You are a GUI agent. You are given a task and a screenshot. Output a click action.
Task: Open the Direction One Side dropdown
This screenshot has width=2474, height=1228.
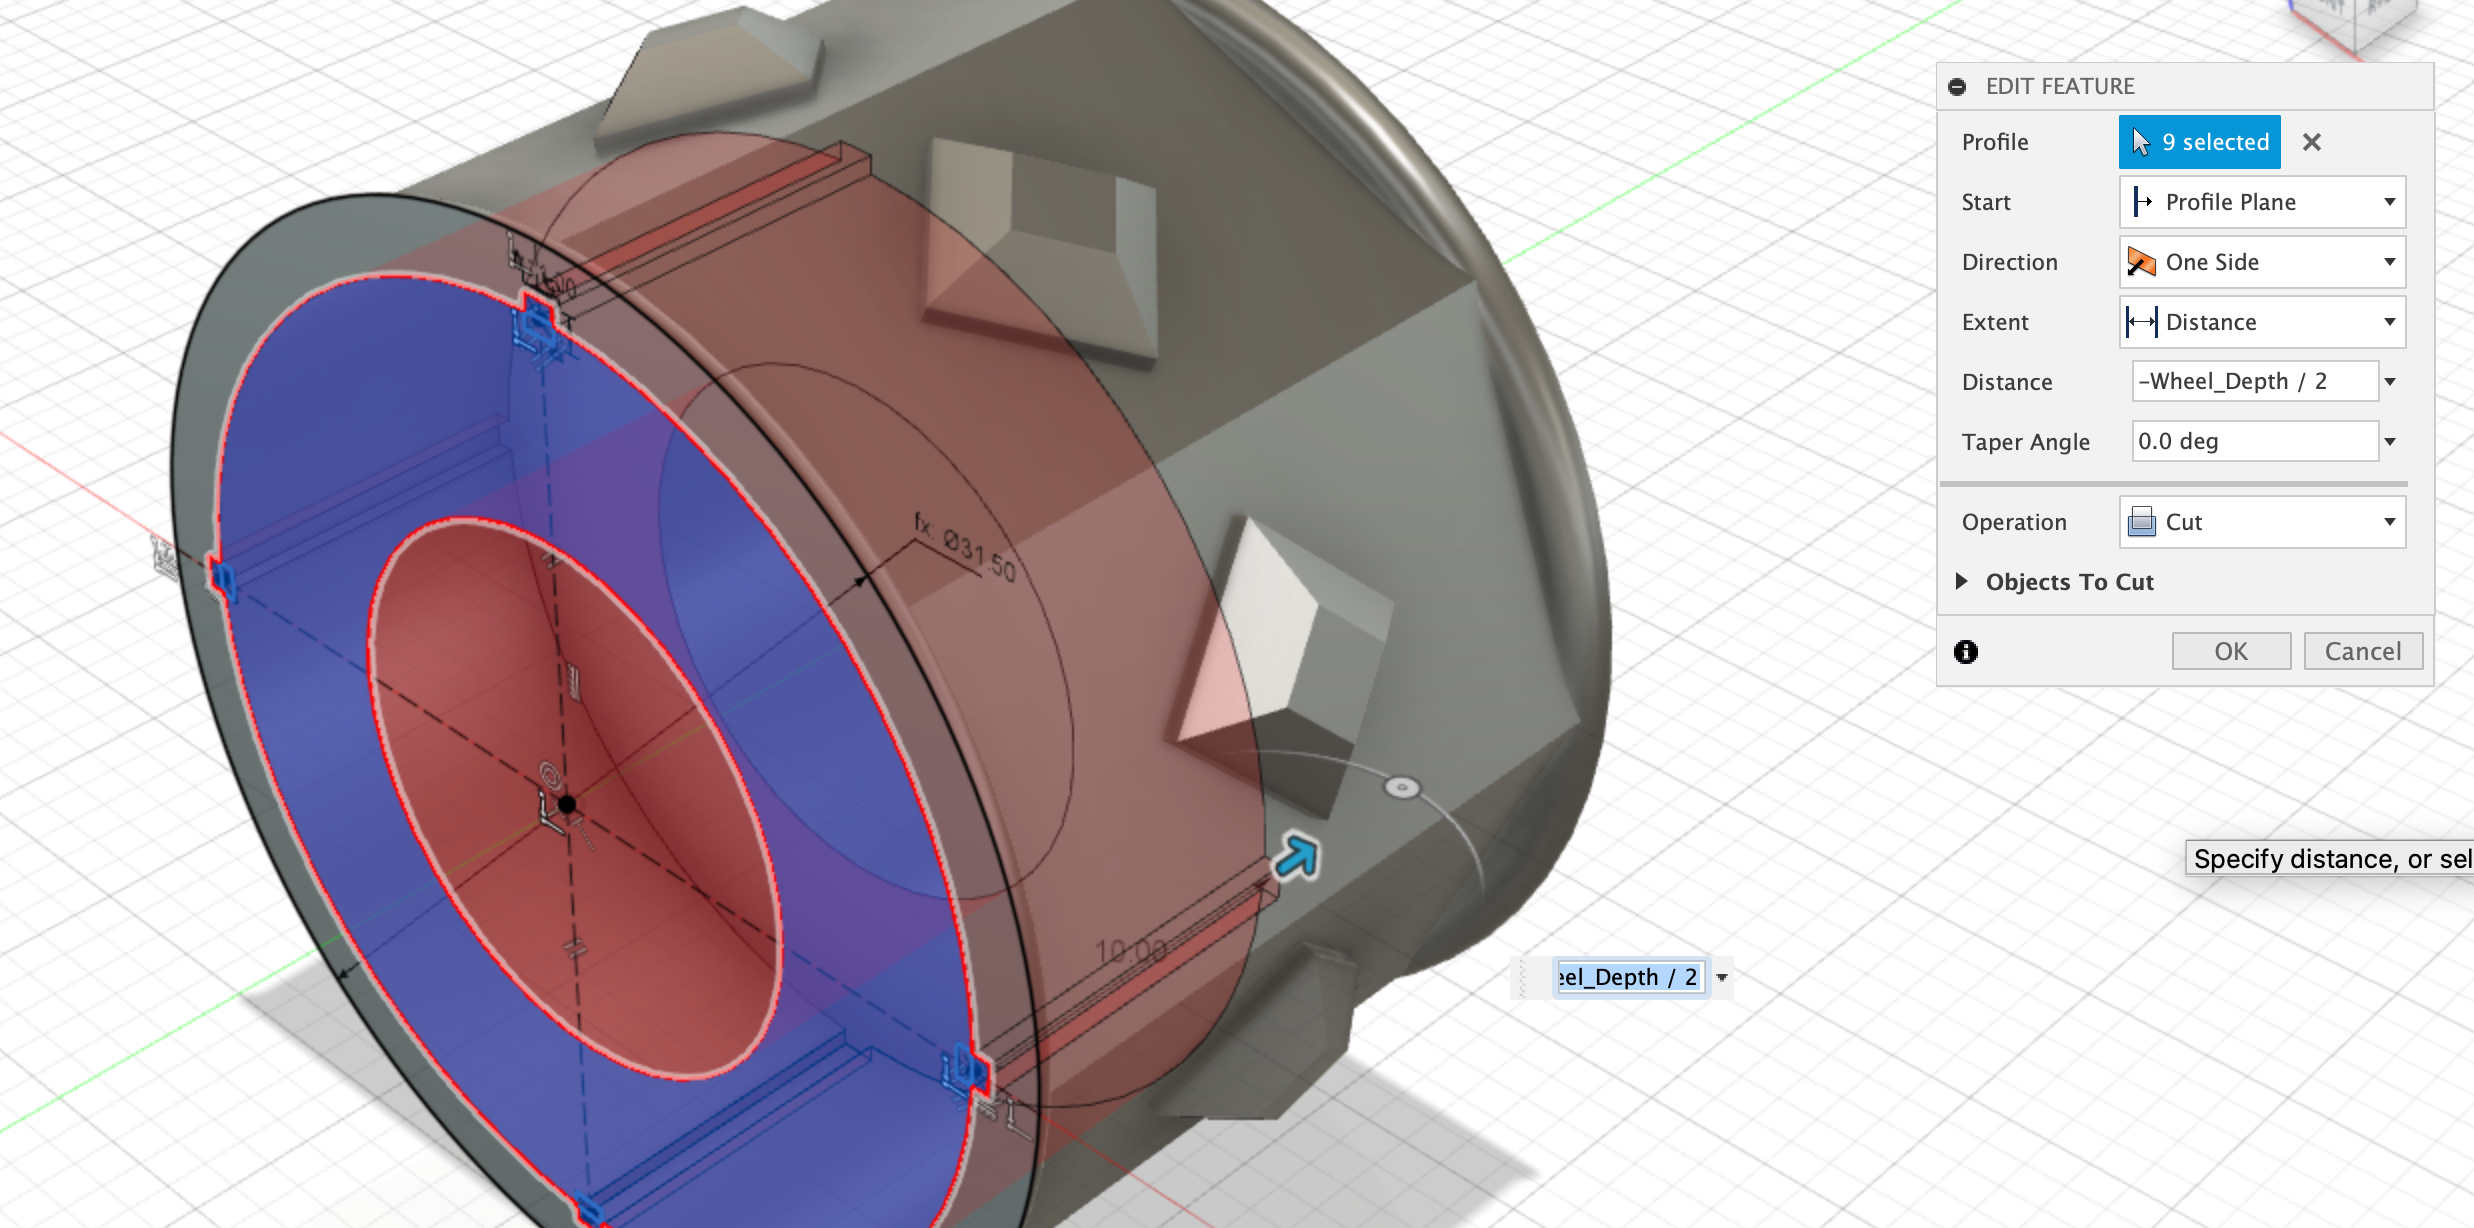pos(2262,262)
